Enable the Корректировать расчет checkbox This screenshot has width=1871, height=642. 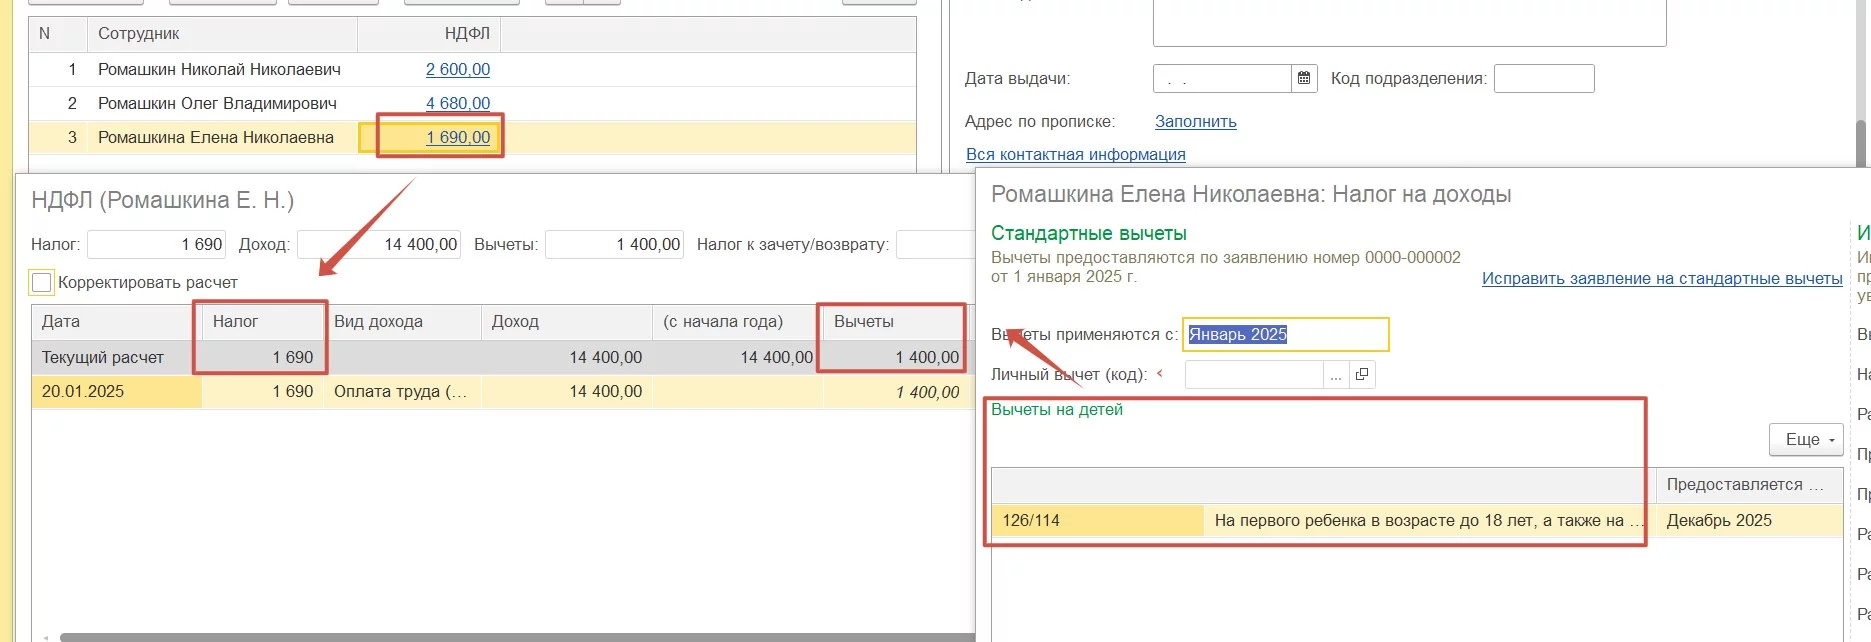coord(42,283)
